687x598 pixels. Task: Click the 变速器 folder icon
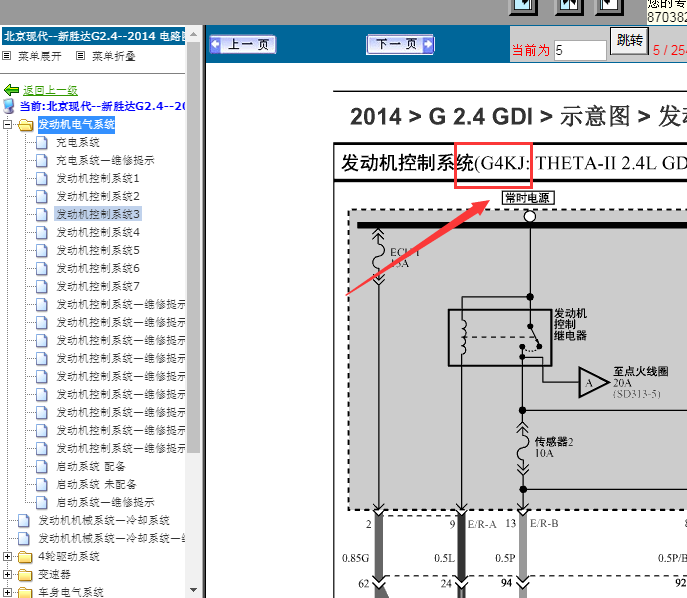tap(25, 575)
